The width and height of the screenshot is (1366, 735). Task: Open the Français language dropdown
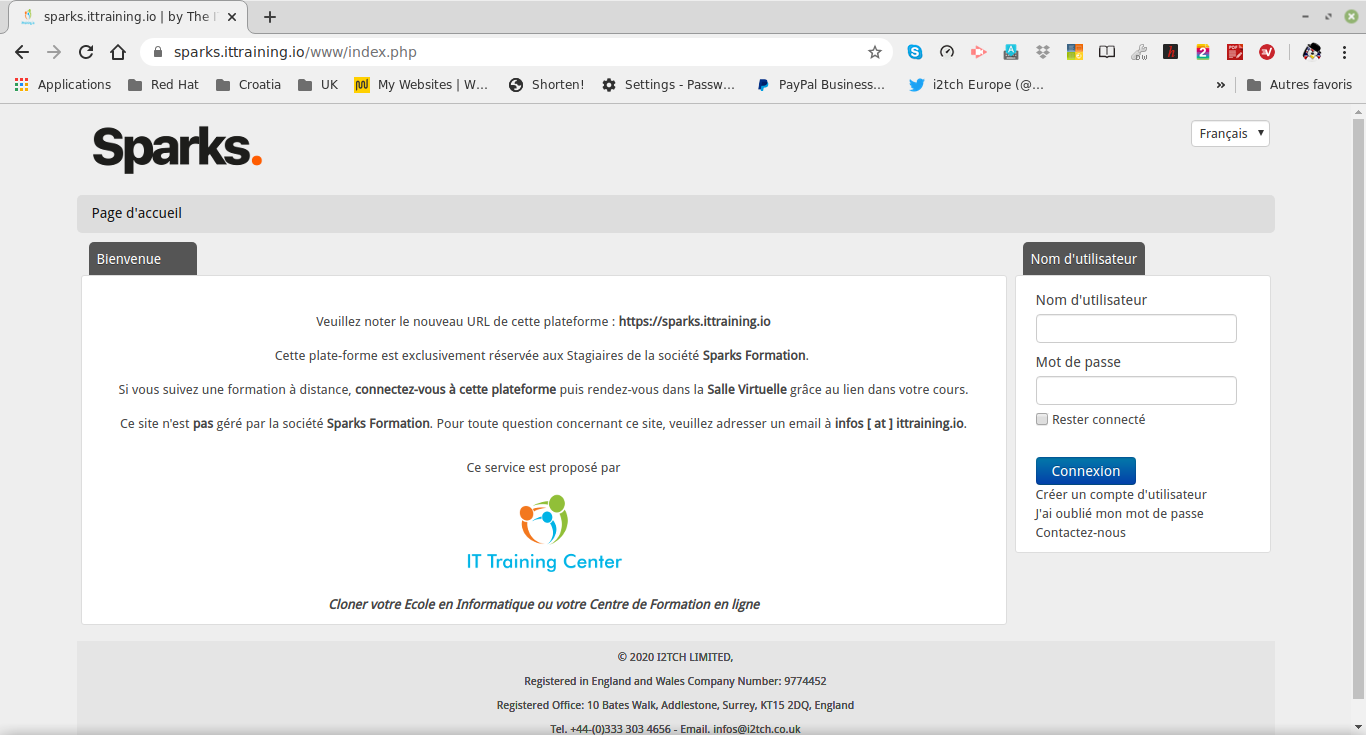click(1230, 134)
